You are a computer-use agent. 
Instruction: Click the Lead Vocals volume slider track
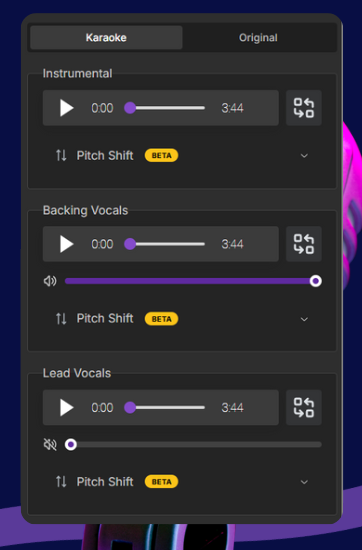coord(193,444)
